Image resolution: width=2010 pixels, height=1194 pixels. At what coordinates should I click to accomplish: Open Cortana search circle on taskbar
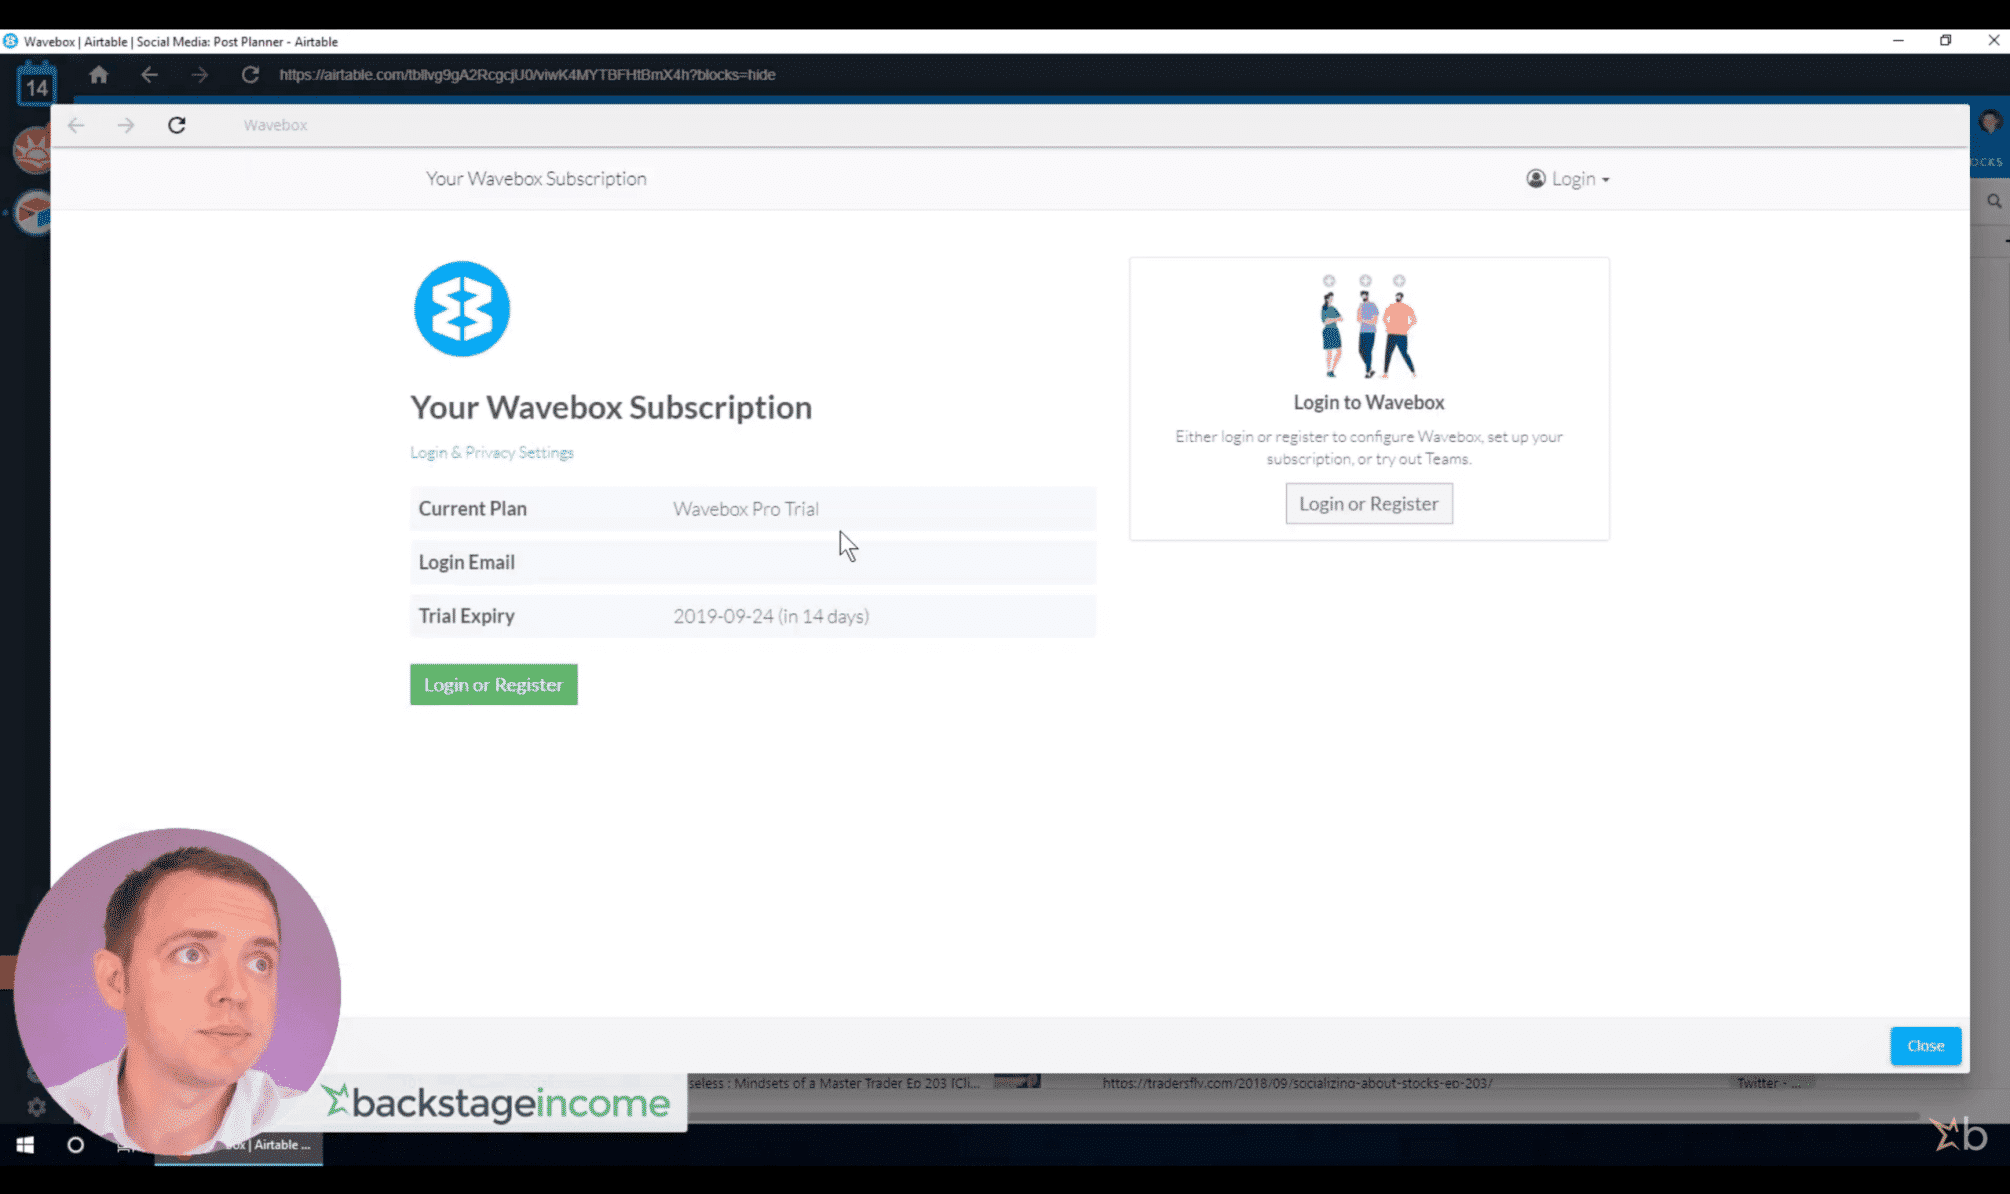[x=75, y=1144]
